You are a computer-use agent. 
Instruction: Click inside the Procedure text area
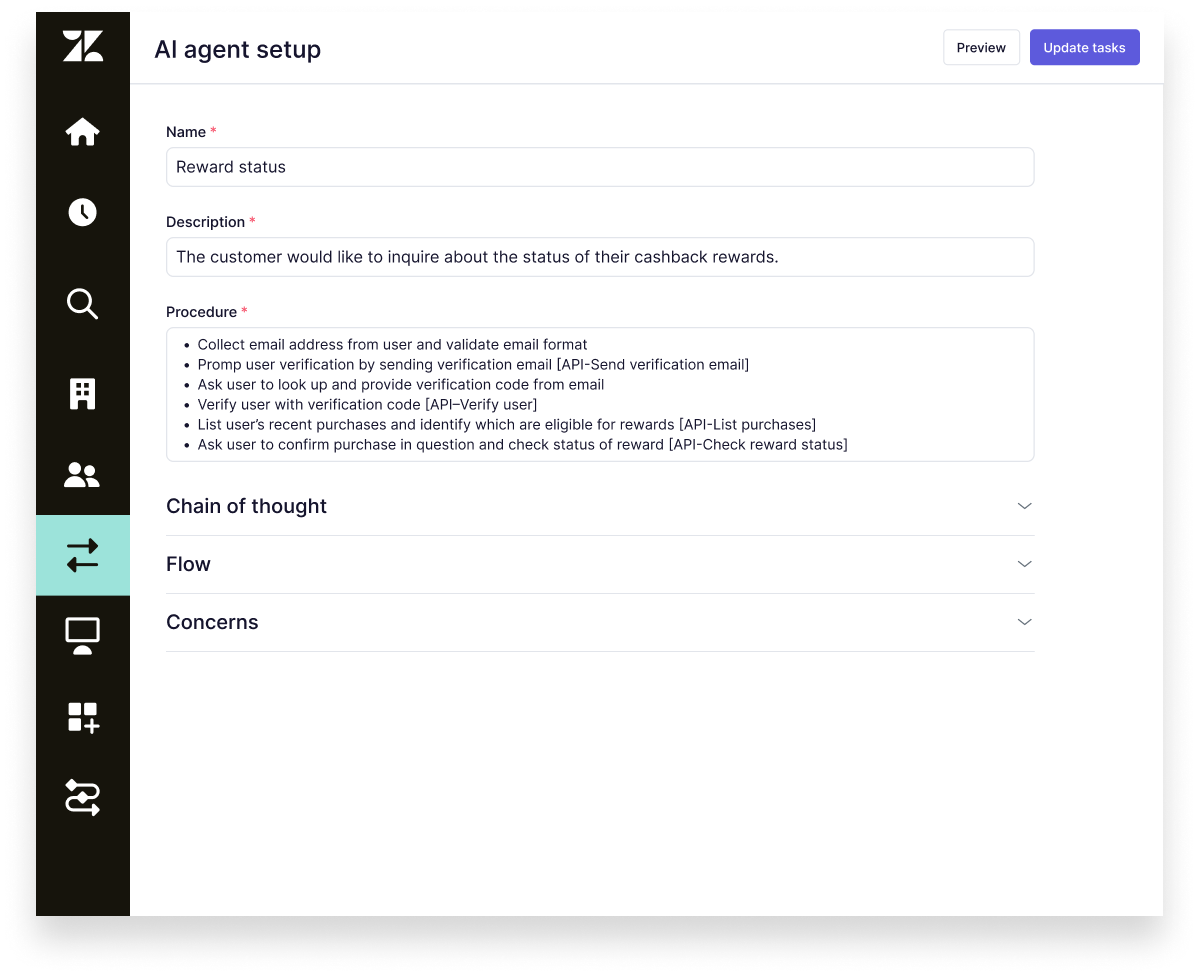pos(600,394)
